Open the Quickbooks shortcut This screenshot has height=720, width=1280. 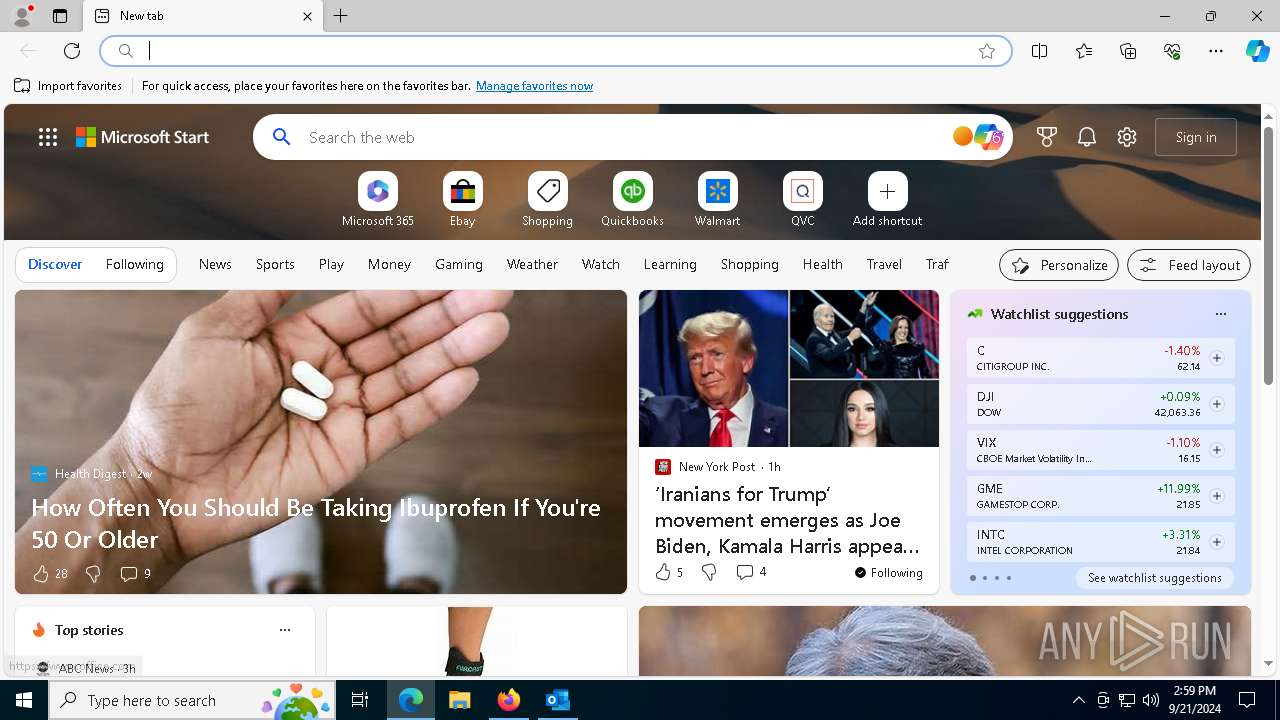click(x=632, y=200)
